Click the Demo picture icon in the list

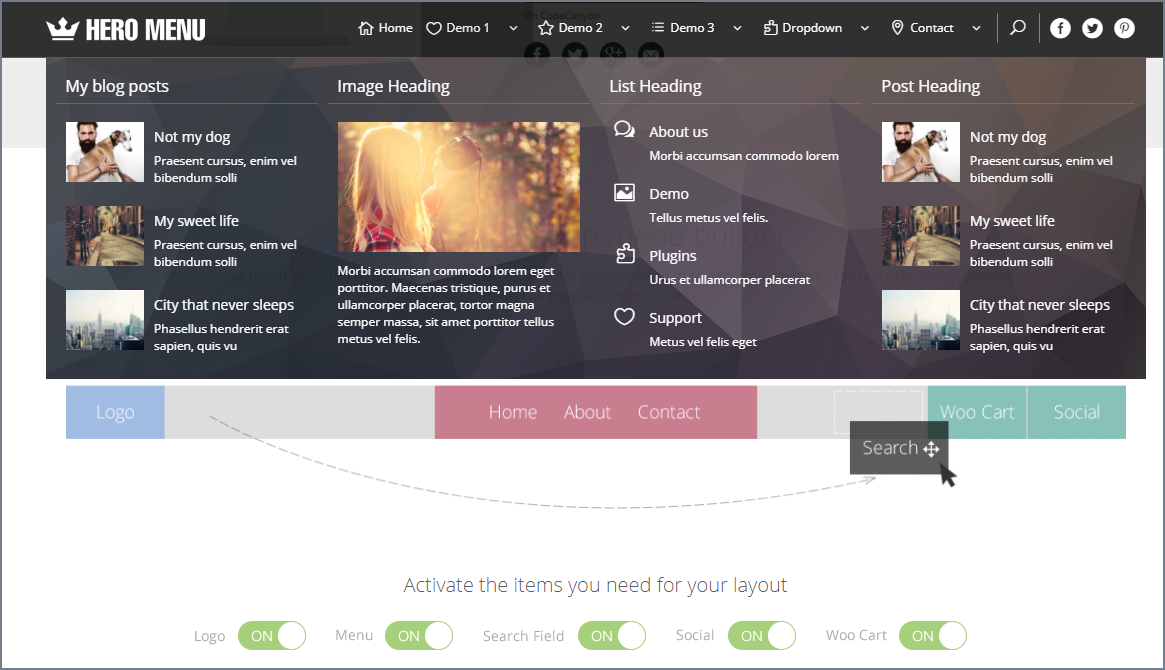(624, 193)
